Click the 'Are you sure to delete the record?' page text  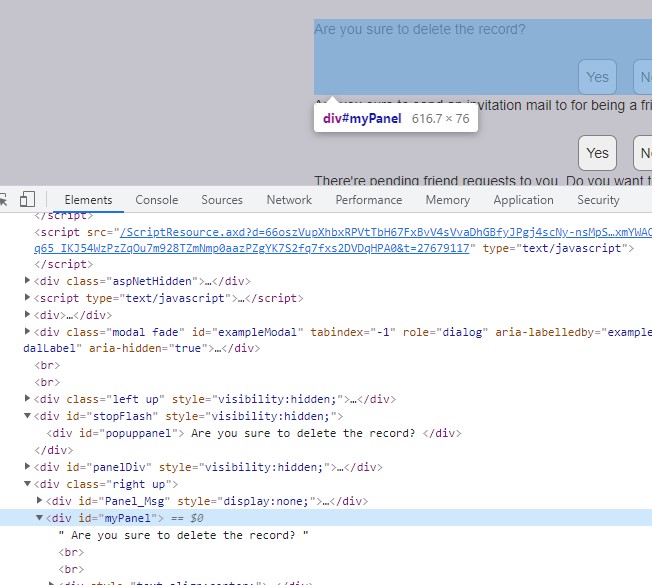[420, 29]
